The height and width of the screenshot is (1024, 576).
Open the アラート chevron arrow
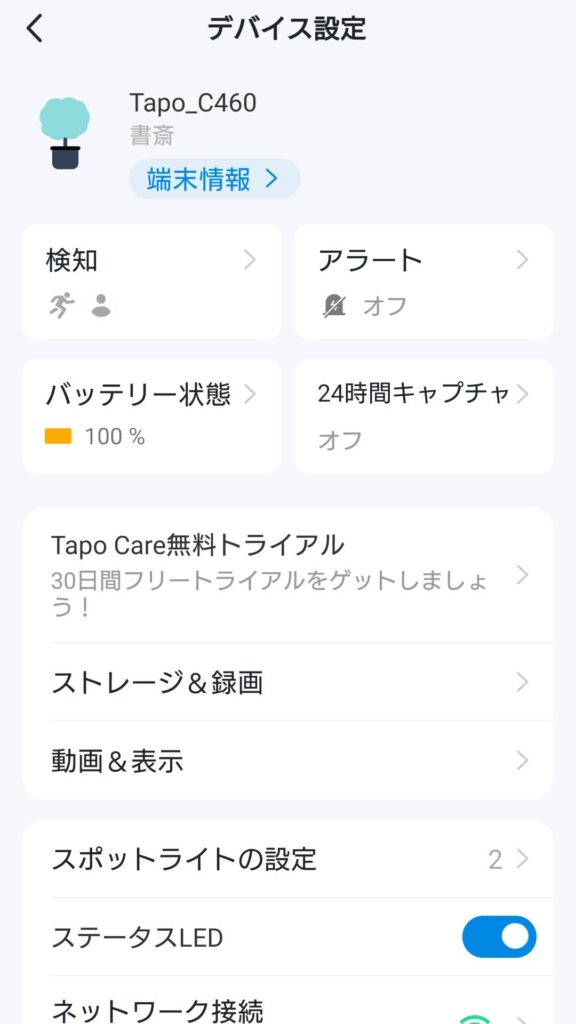(x=522, y=261)
